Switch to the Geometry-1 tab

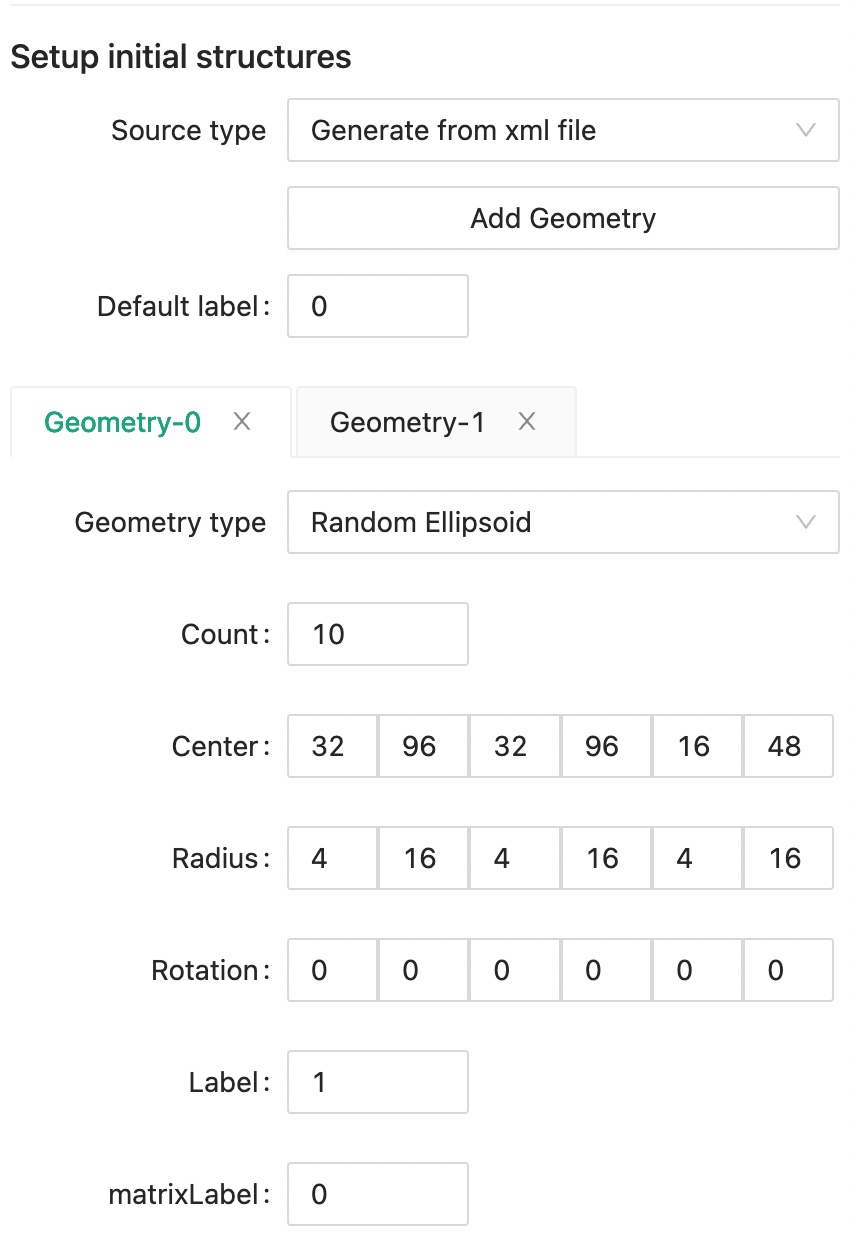[x=407, y=422]
